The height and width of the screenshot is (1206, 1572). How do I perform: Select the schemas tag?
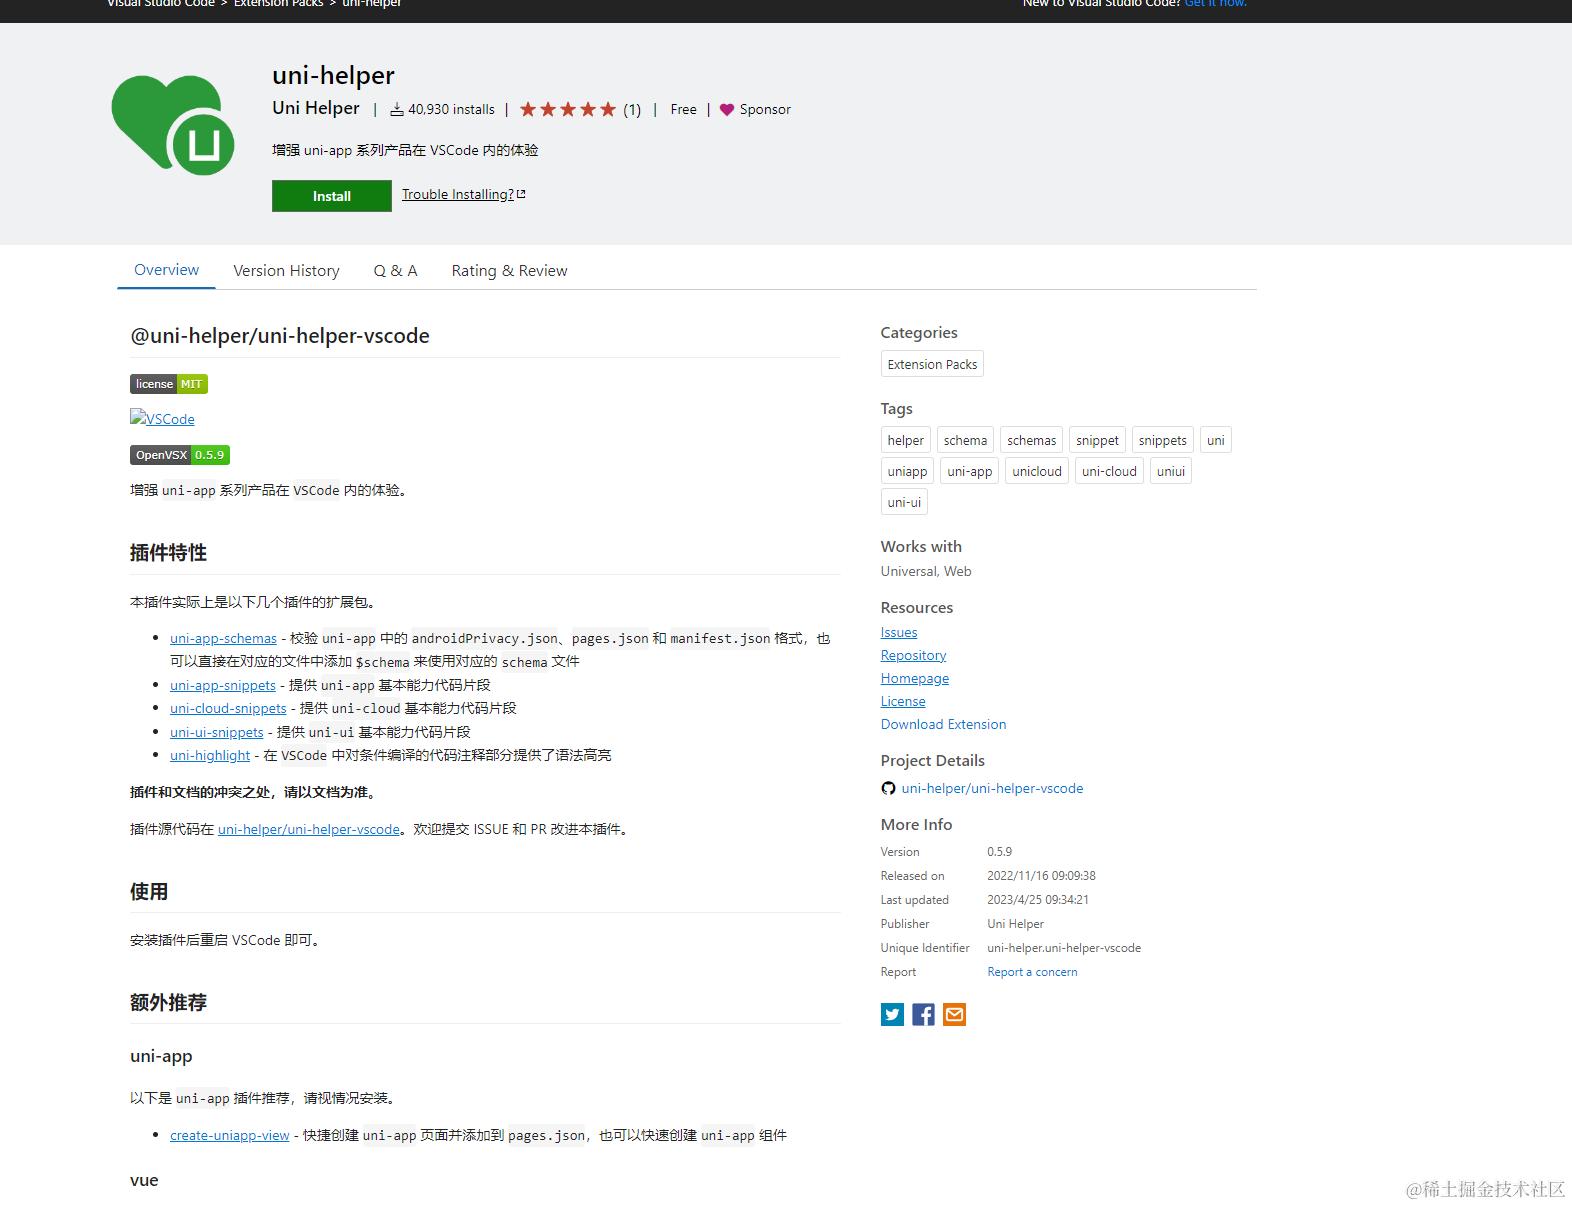click(x=1031, y=440)
